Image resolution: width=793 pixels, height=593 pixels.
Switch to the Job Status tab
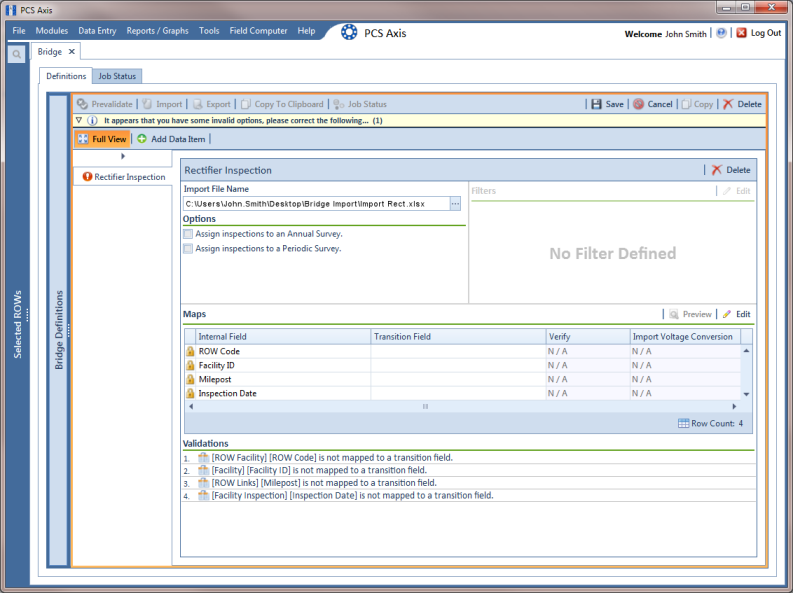(x=117, y=76)
